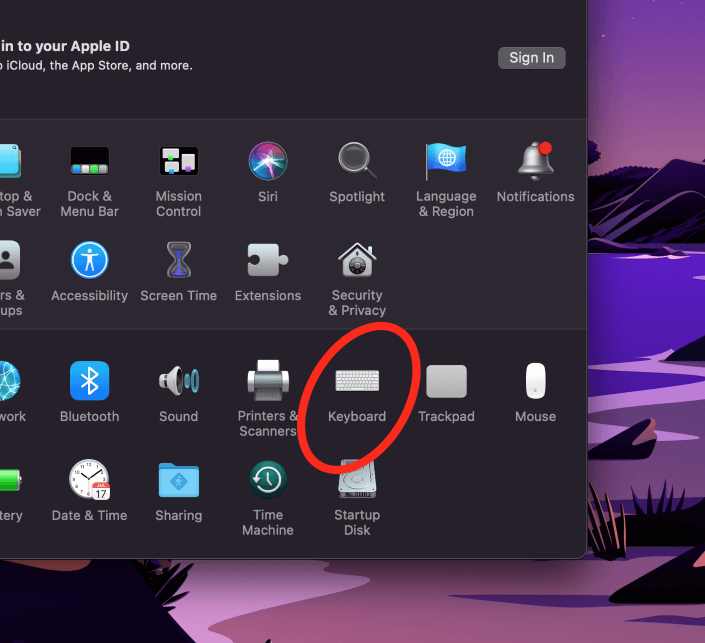This screenshot has width=705, height=643.
Task: Open Users & Groups icon
Action: tap(10, 260)
